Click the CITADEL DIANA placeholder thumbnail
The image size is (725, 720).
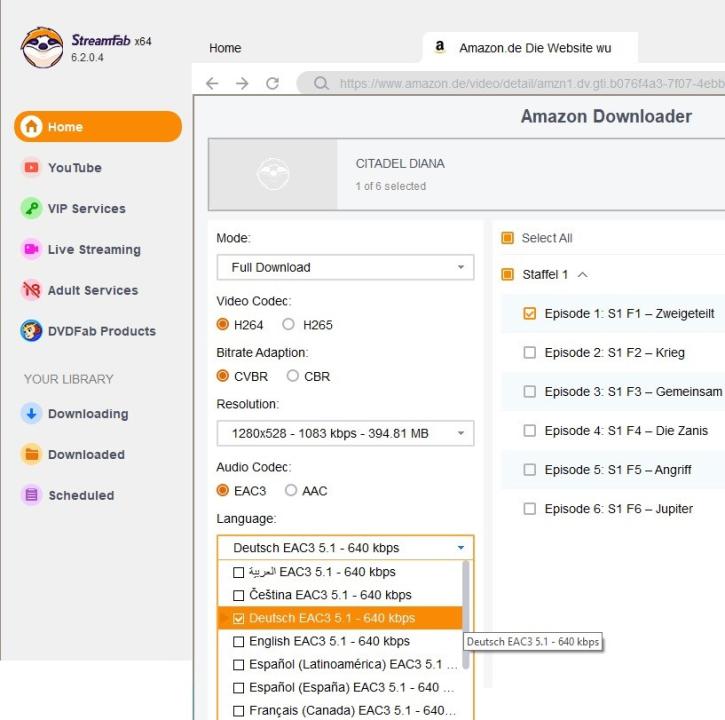273,174
